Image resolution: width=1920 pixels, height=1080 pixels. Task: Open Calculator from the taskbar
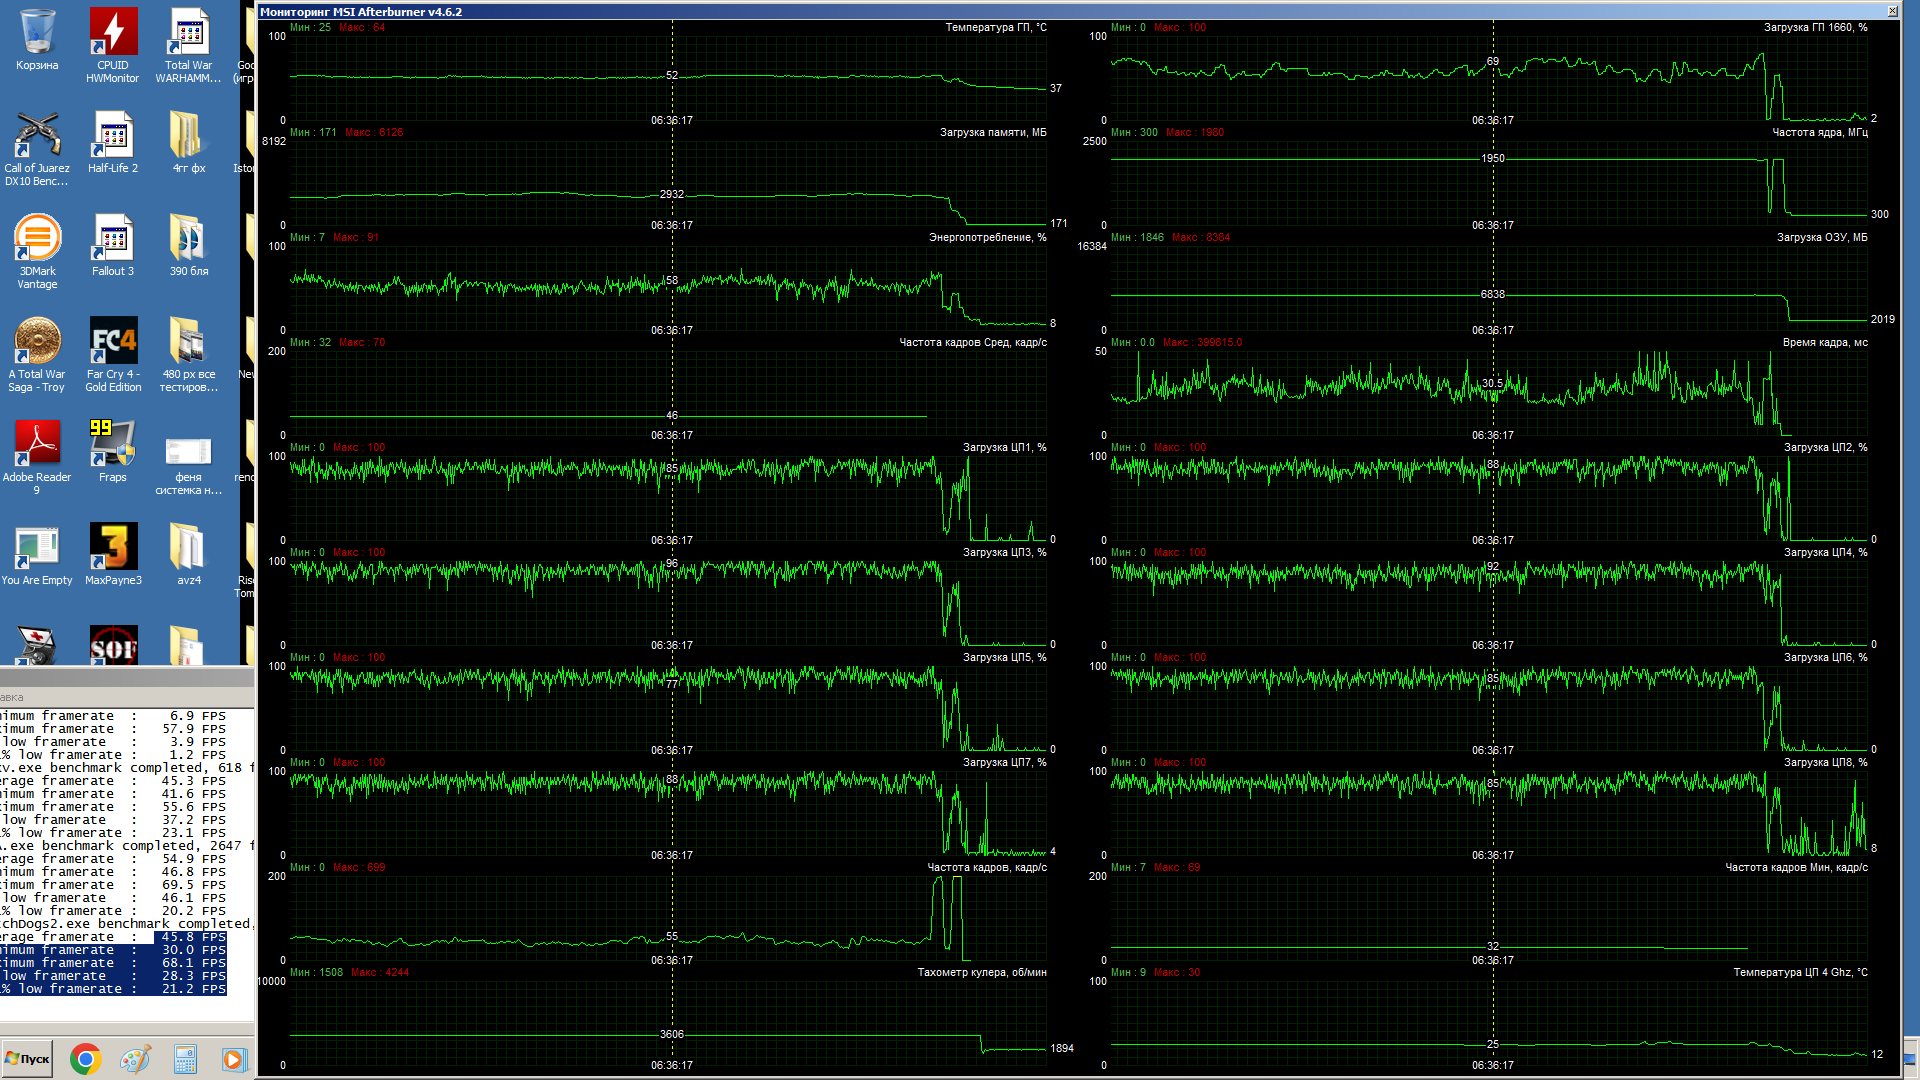(185, 1059)
